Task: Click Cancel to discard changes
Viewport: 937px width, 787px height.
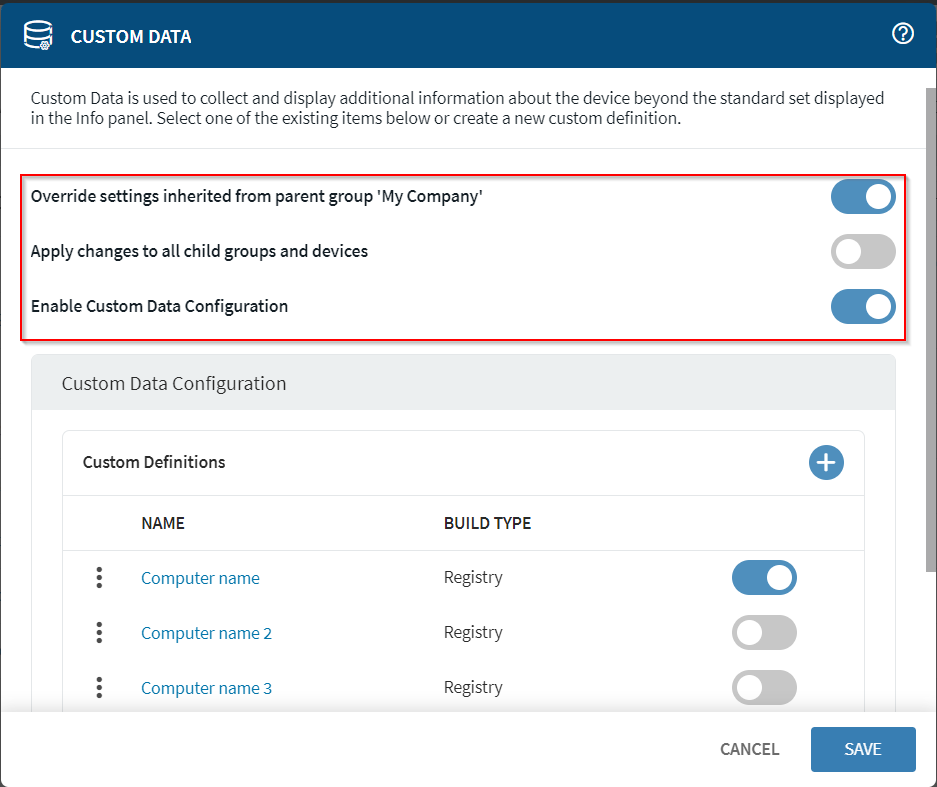Action: tap(749, 749)
